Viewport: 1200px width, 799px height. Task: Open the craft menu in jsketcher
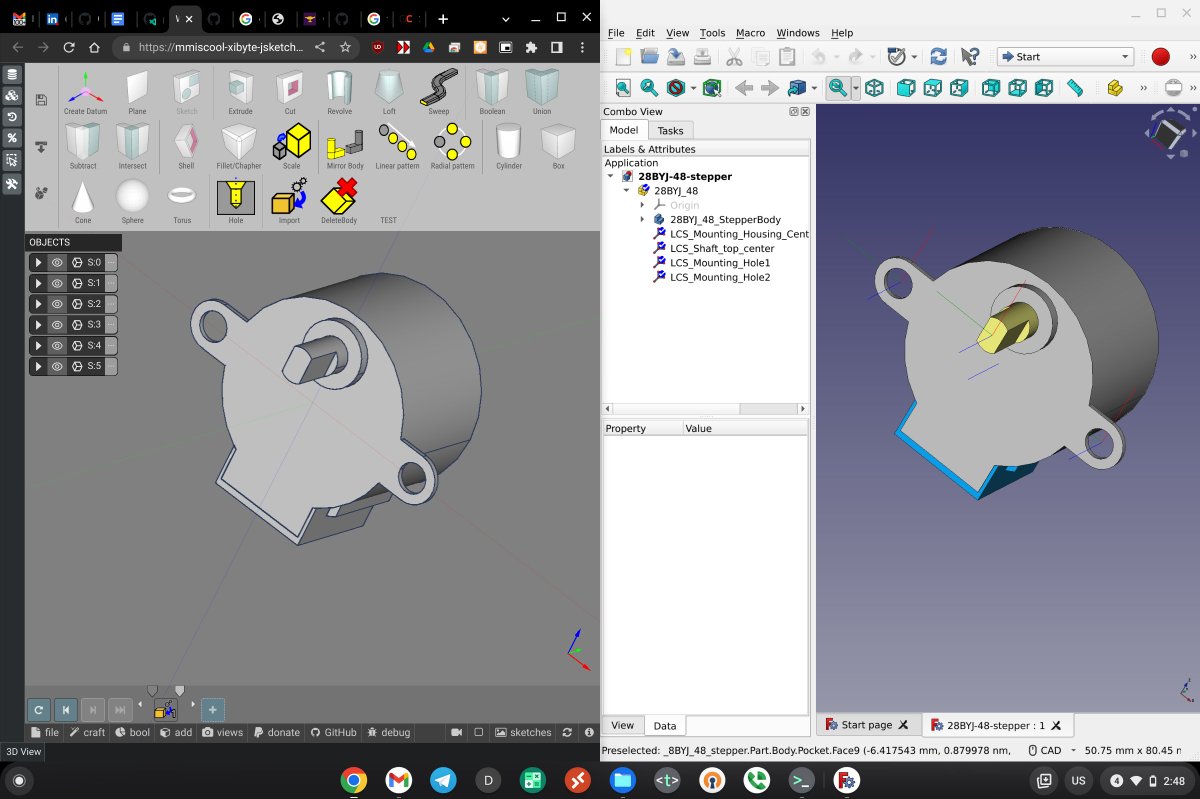[x=87, y=732]
